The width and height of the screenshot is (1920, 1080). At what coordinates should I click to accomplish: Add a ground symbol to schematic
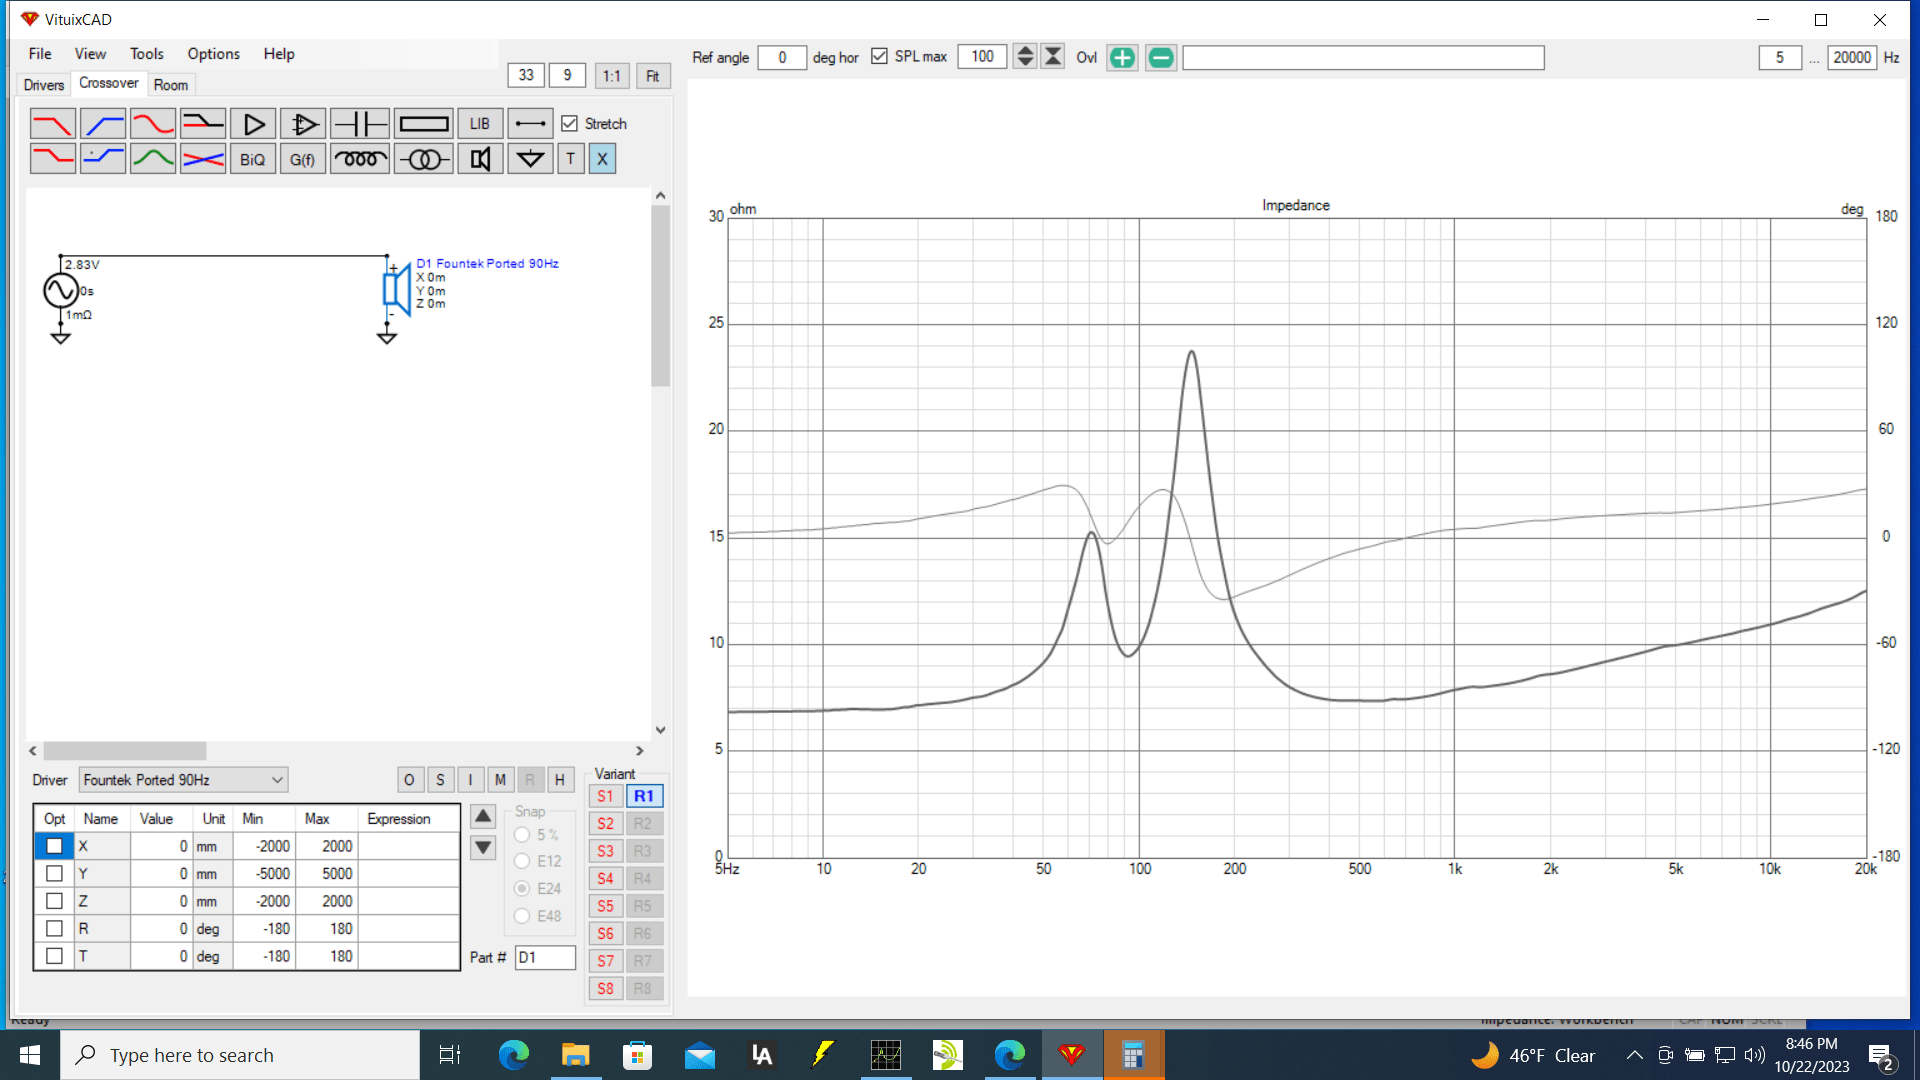click(530, 159)
